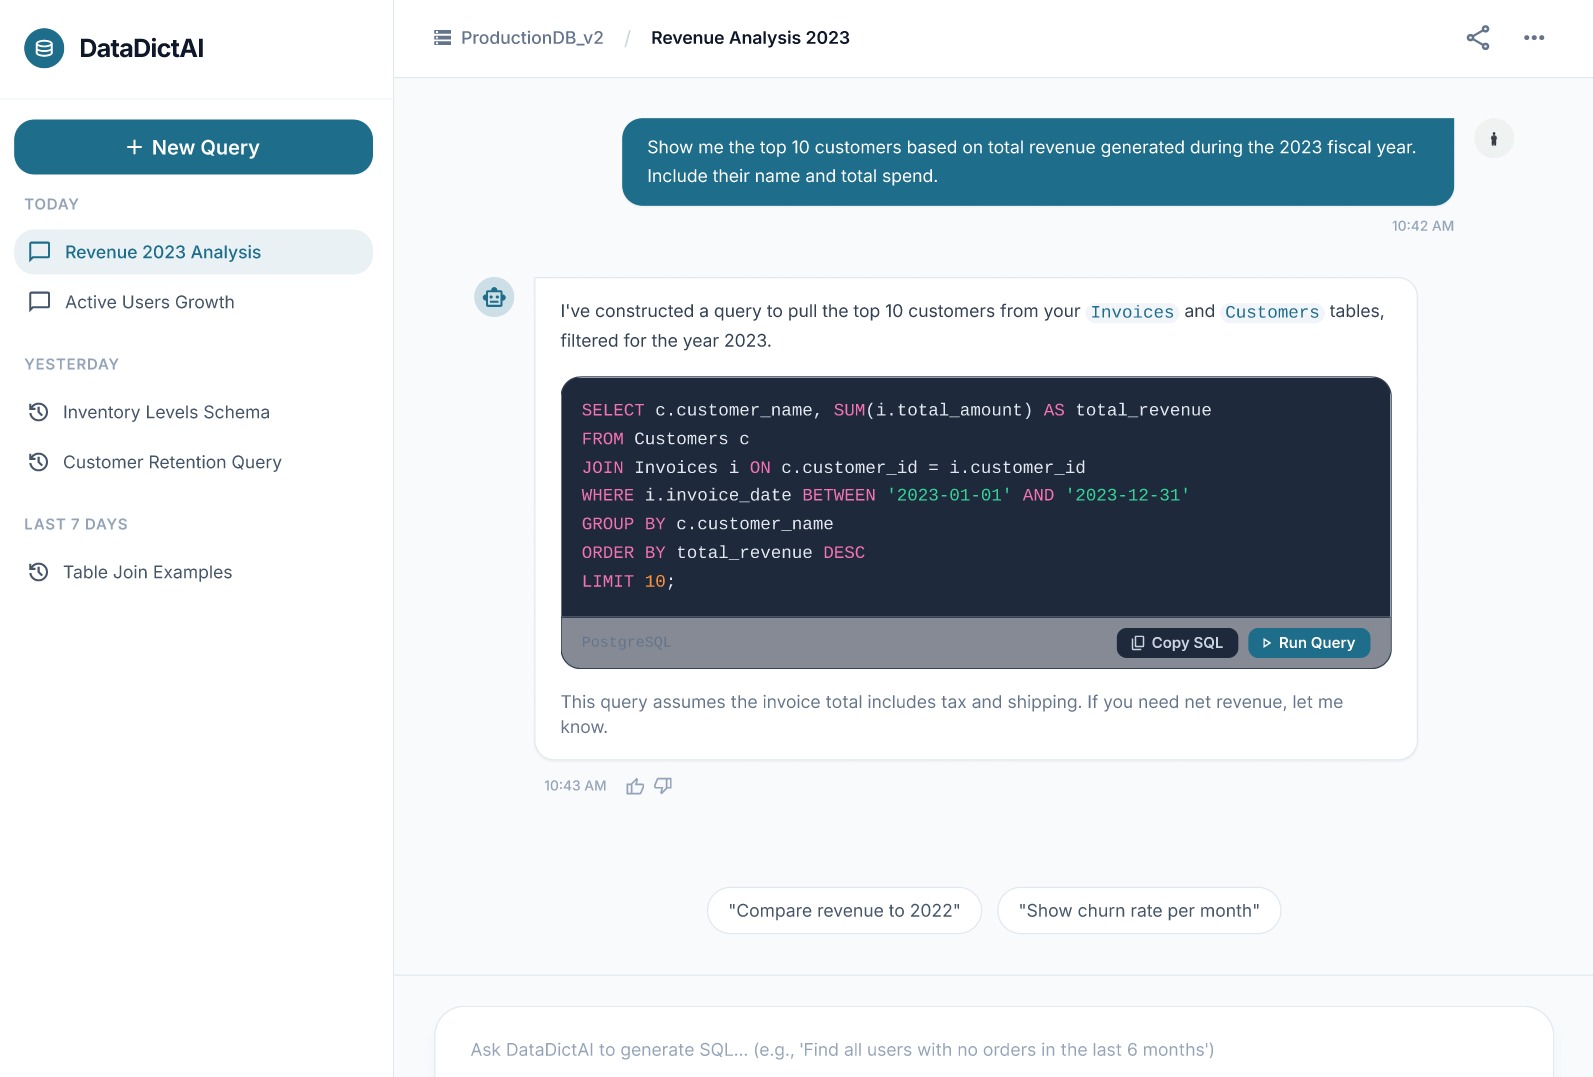Click the Invoices table reference tag
Image resolution: width=1593 pixels, height=1077 pixels.
click(x=1131, y=312)
